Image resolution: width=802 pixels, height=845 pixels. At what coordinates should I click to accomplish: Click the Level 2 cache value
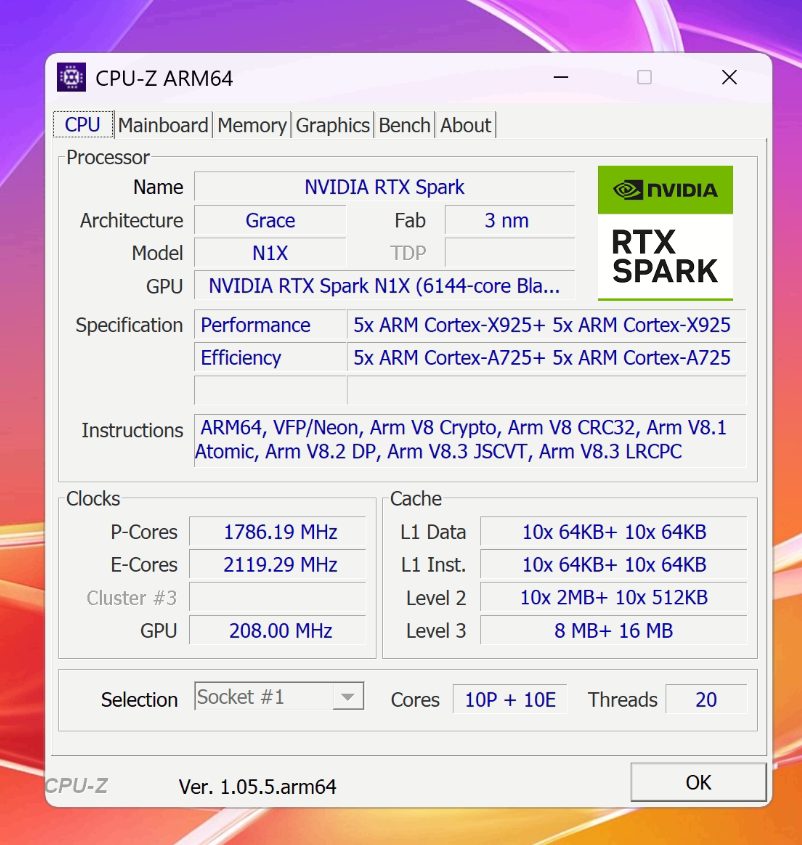tap(614, 598)
